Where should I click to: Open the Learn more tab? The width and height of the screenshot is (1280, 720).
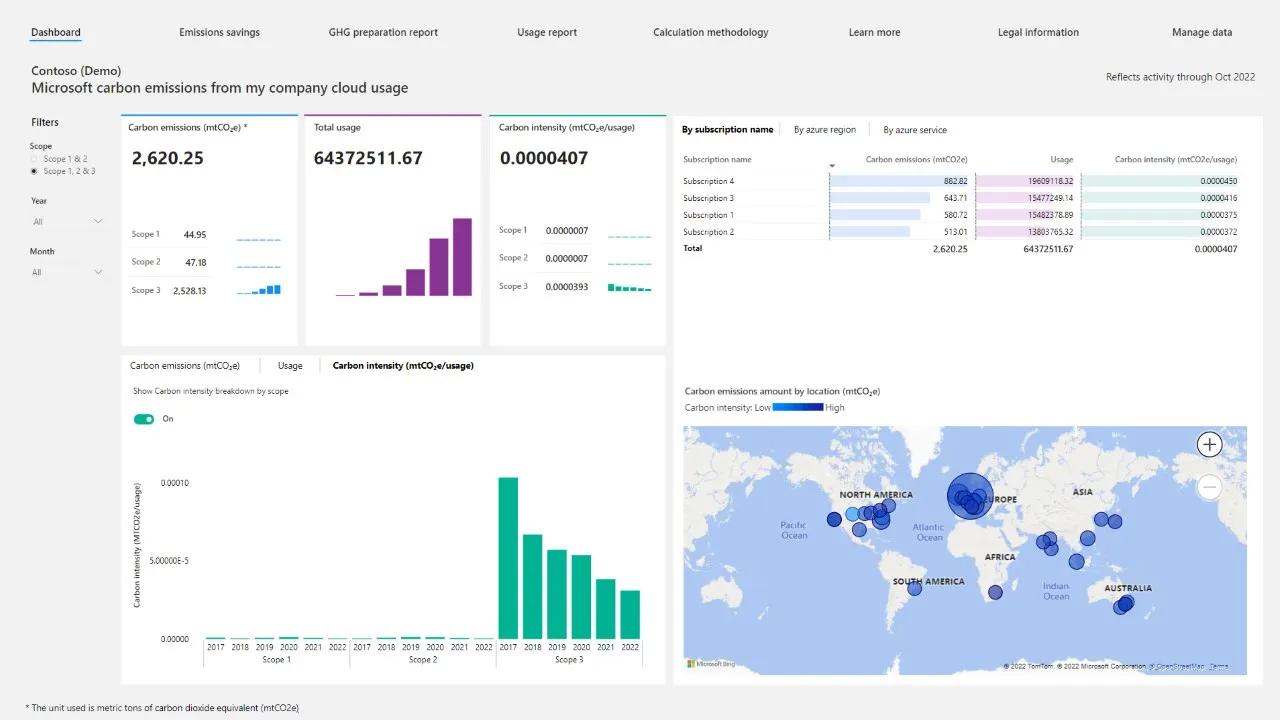click(x=875, y=32)
